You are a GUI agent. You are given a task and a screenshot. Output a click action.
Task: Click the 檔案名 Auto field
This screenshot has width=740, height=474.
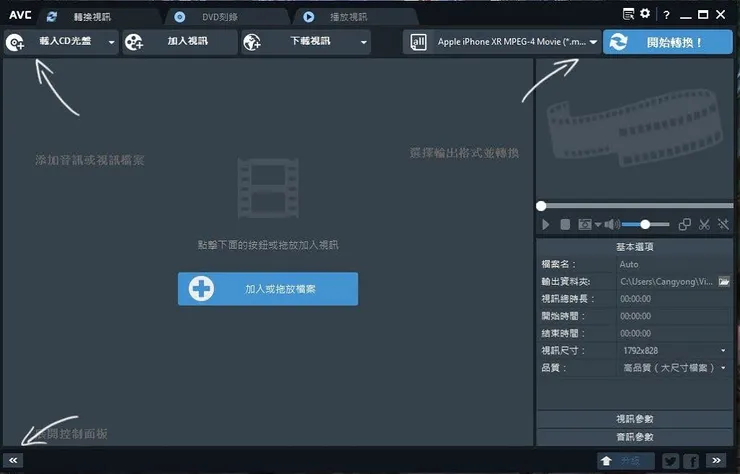click(x=674, y=264)
